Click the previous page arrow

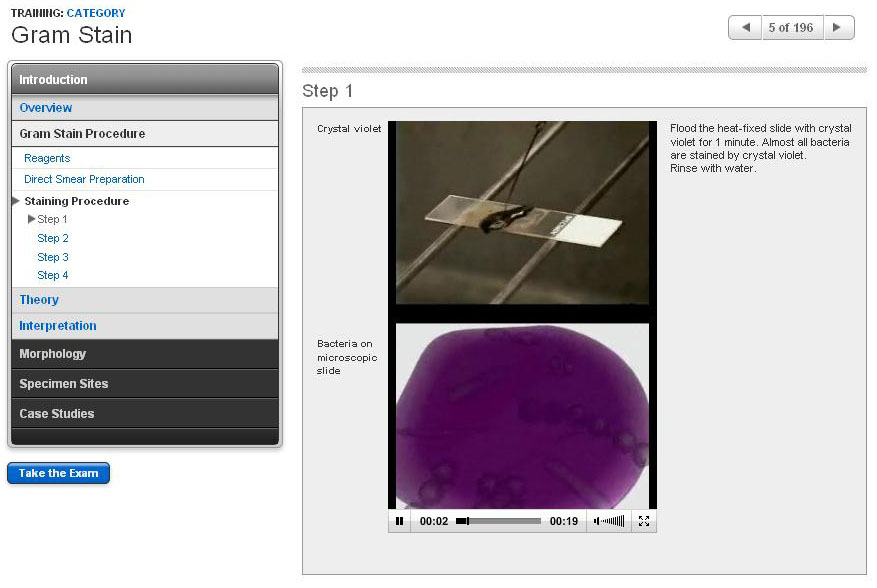743,27
